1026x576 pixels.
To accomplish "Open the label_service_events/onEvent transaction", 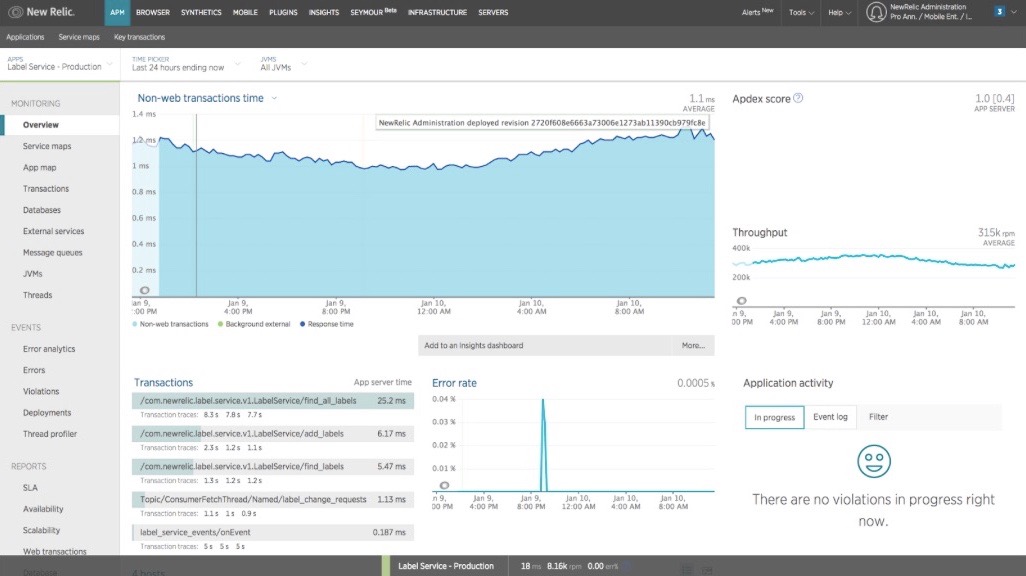I will coord(273,532).
